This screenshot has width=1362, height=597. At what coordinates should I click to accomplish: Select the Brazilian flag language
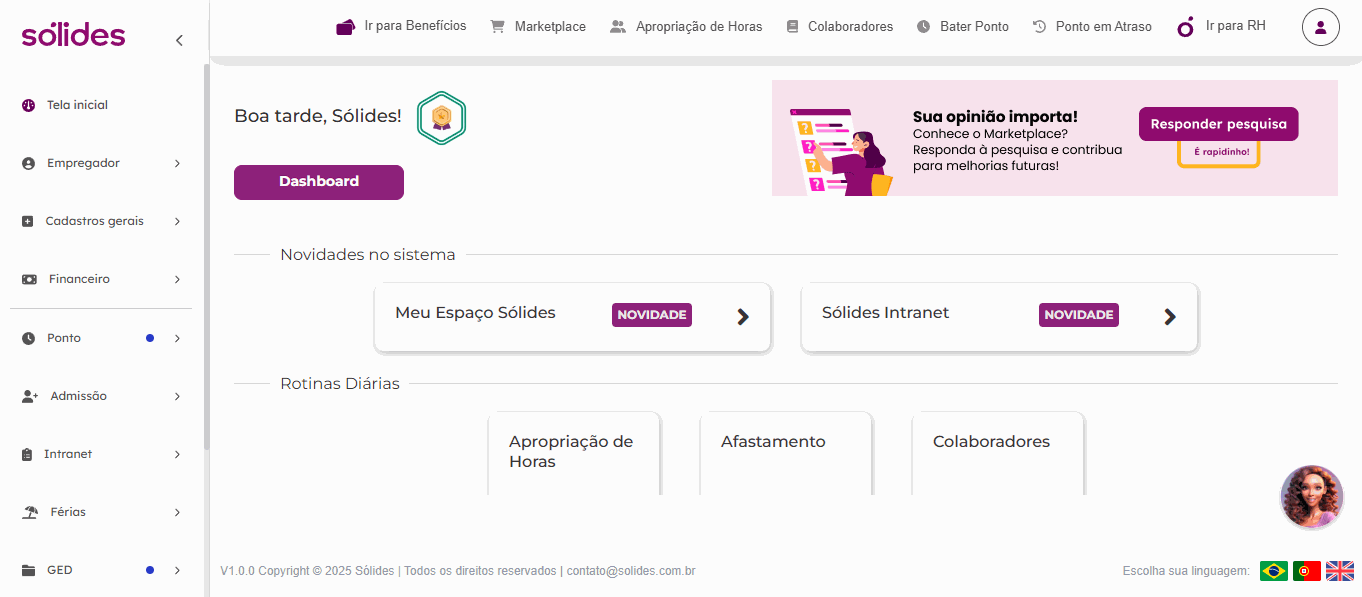click(x=1274, y=571)
